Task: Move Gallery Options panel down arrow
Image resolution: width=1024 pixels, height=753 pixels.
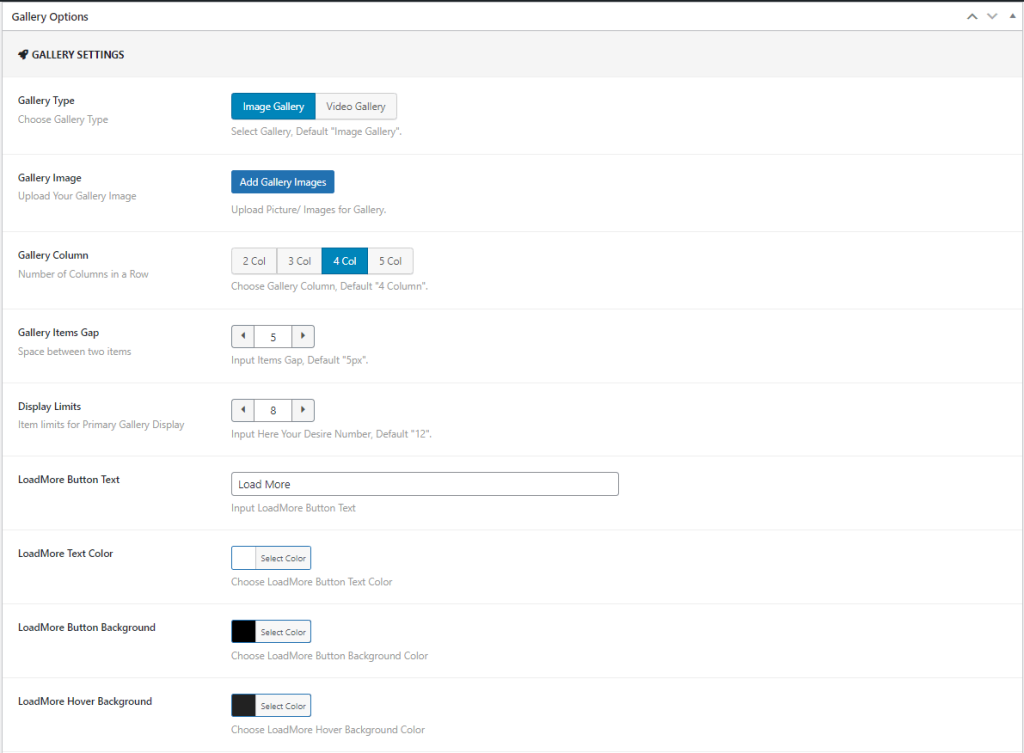Action: click(x=992, y=17)
